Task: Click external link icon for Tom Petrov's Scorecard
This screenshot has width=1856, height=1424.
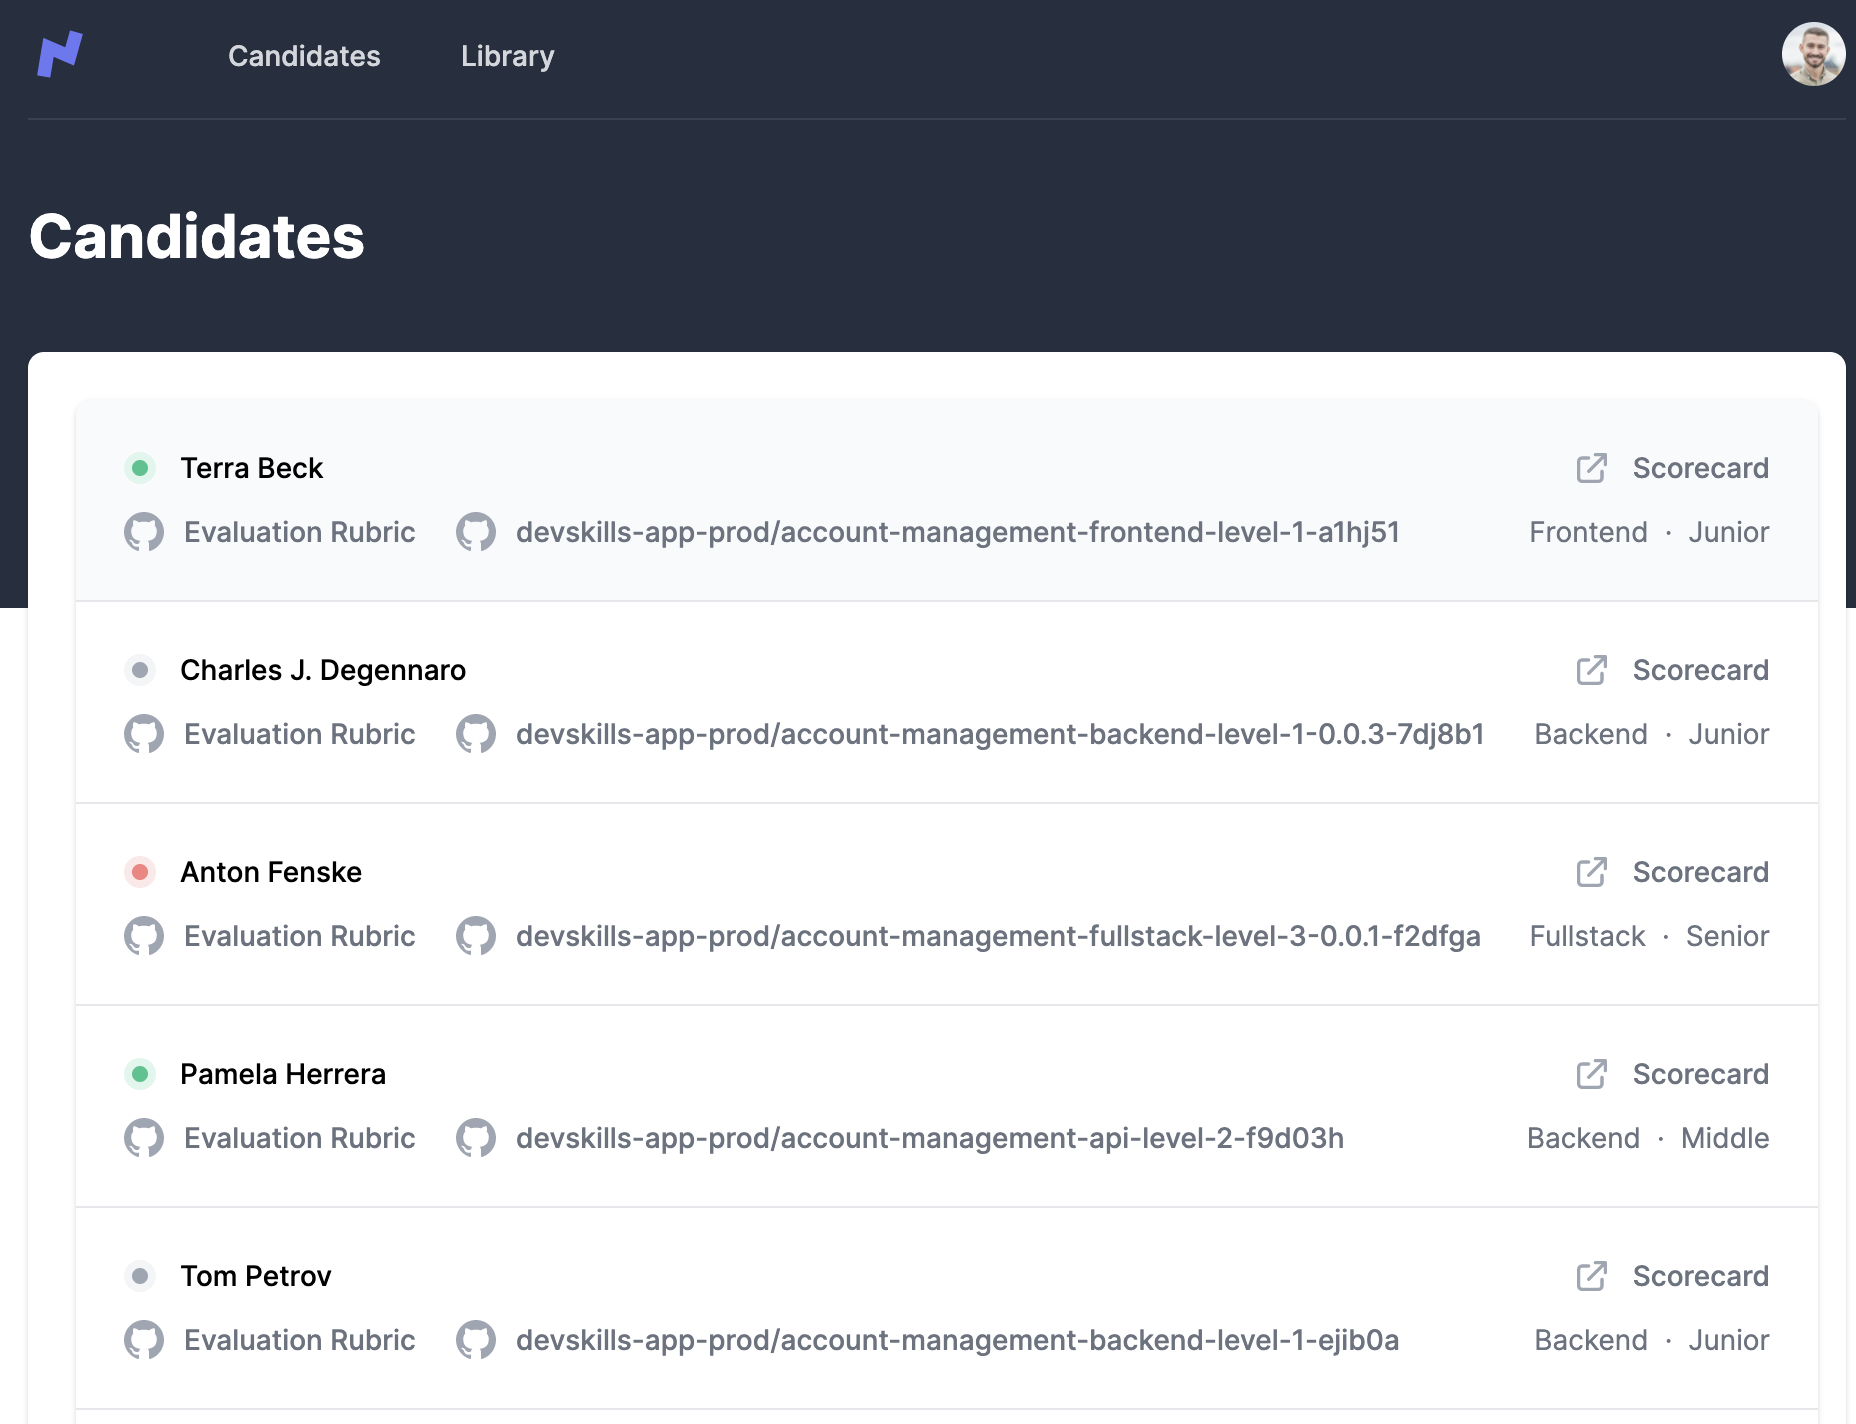Action: click(x=1592, y=1276)
